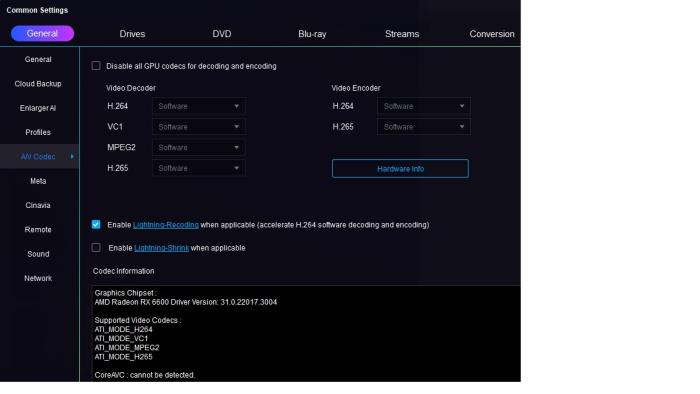Click the ATI_MODE_H264 codec line
This screenshot has height=394, width=700.
(124, 329)
